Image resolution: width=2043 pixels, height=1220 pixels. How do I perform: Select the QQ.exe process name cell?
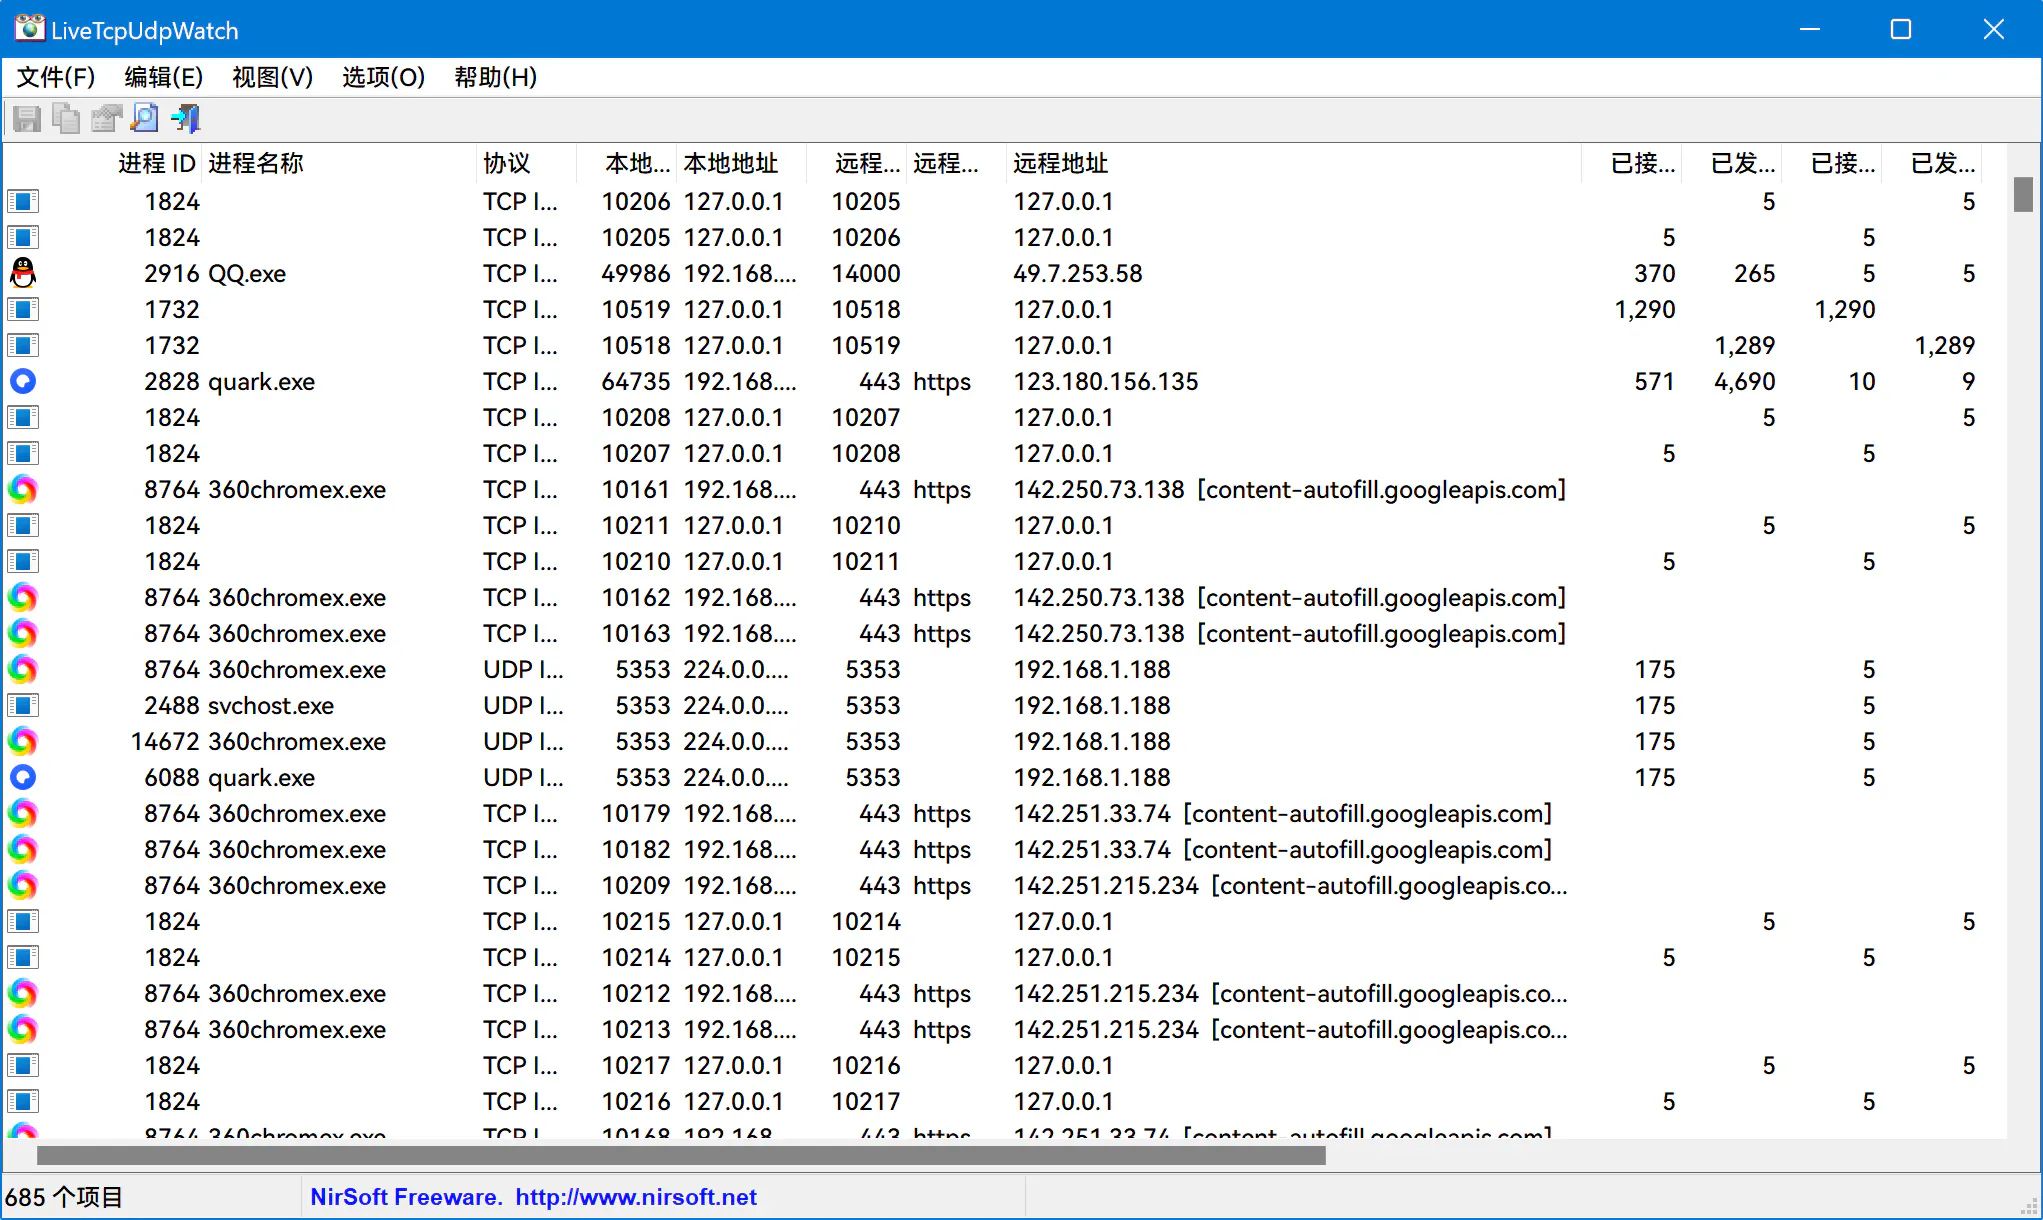tap(247, 273)
